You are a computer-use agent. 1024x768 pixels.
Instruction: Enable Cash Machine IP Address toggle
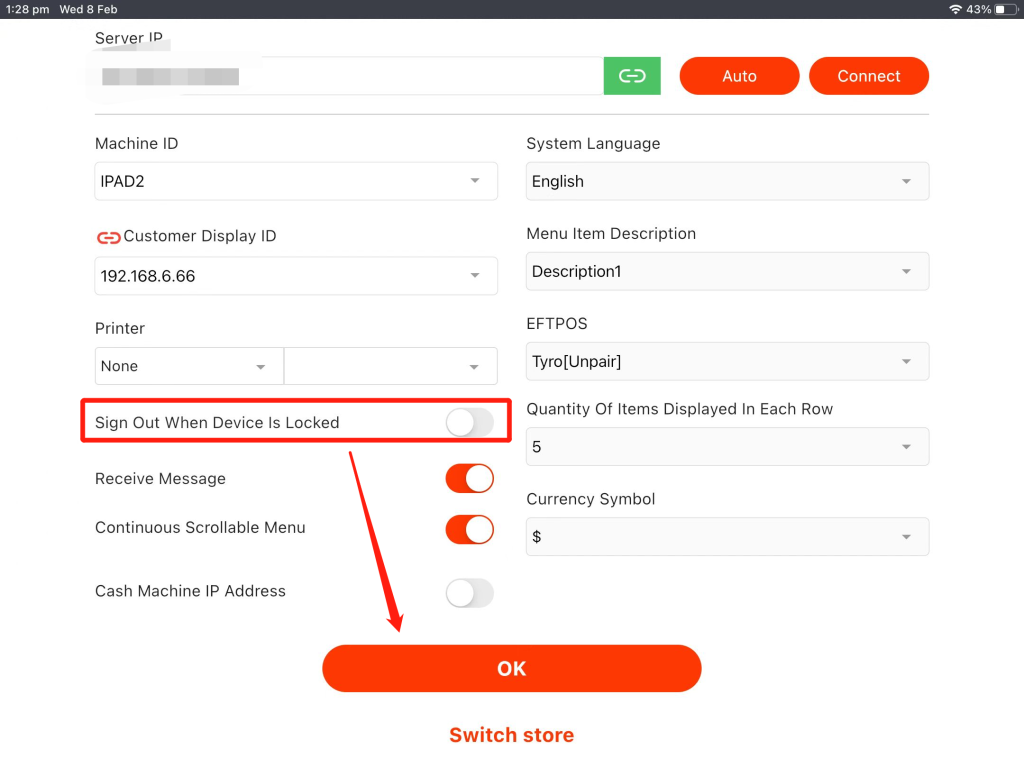pyautogui.click(x=469, y=593)
